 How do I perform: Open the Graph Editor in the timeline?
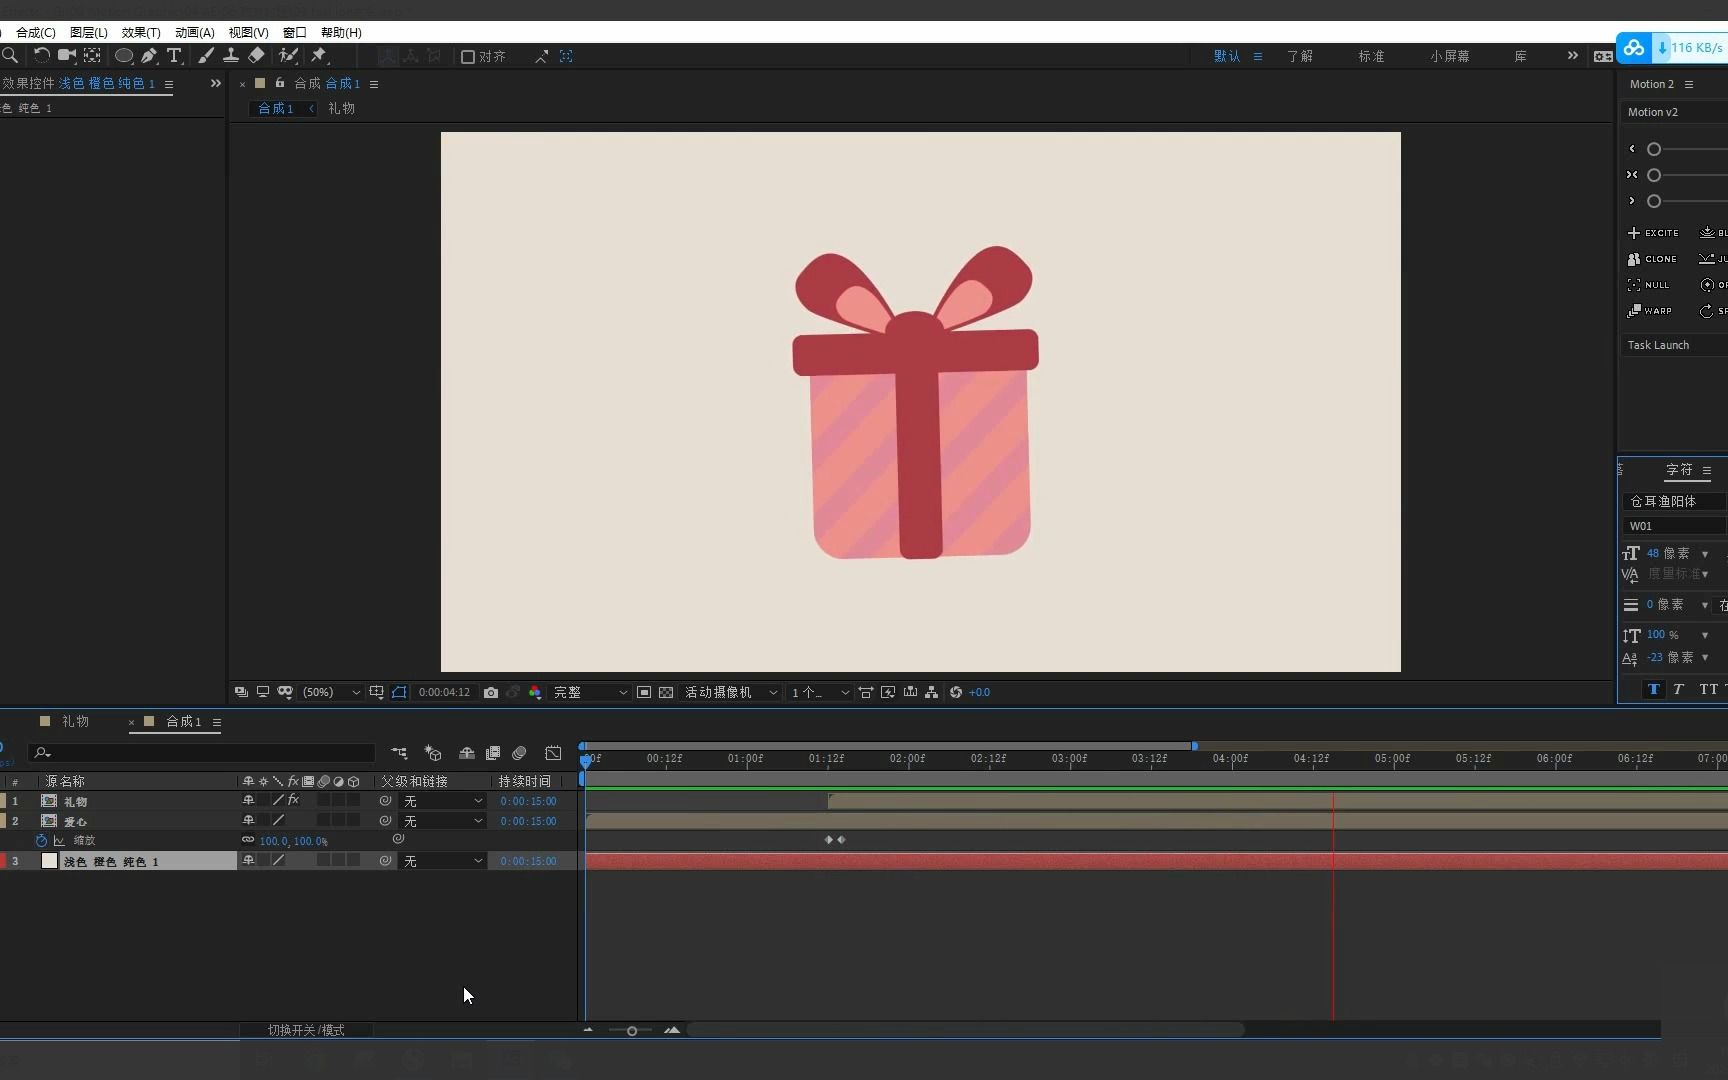click(553, 753)
